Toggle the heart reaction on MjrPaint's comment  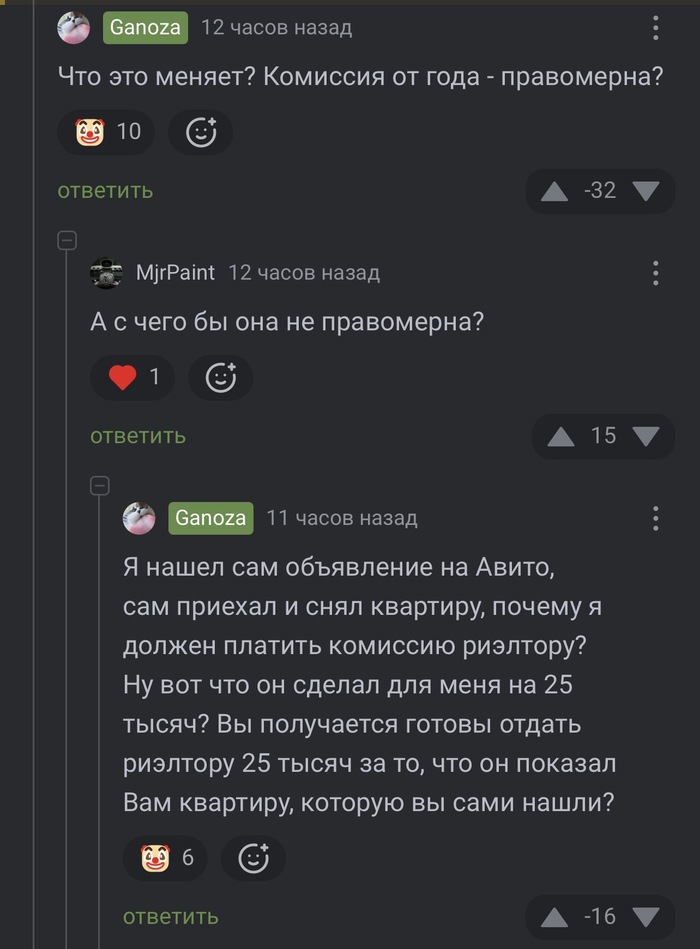tap(133, 377)
